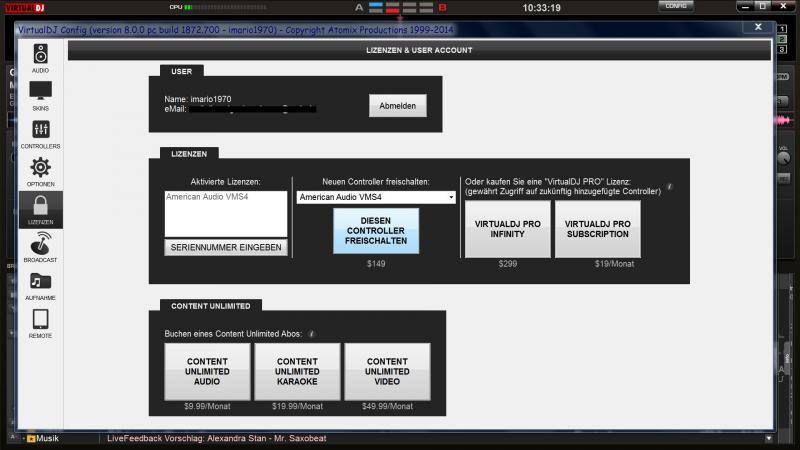800x450 pixels.
Task: Open dropdown arrow at bottom-right status bar
Action: pos(768,438)
